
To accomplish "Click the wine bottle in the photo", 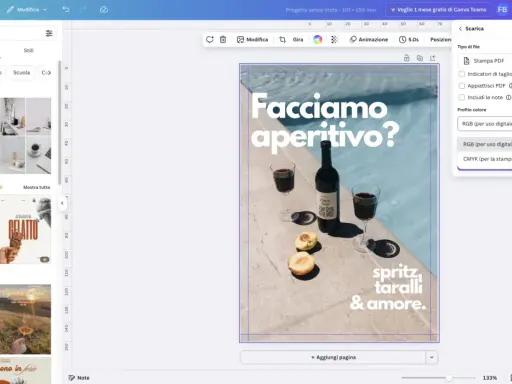I will pos(327,187).
